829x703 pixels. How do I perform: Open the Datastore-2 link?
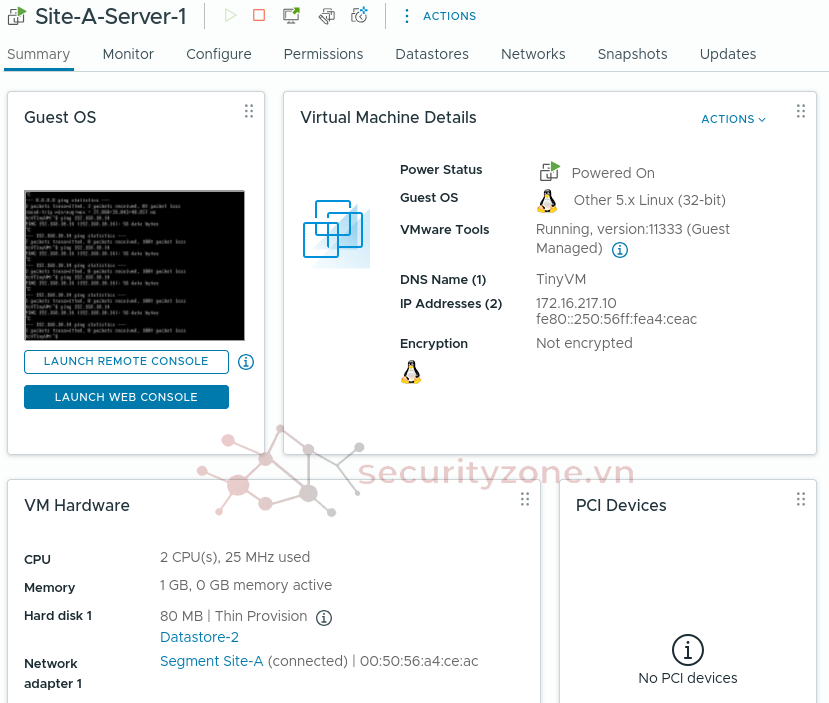tap(199, 637)
